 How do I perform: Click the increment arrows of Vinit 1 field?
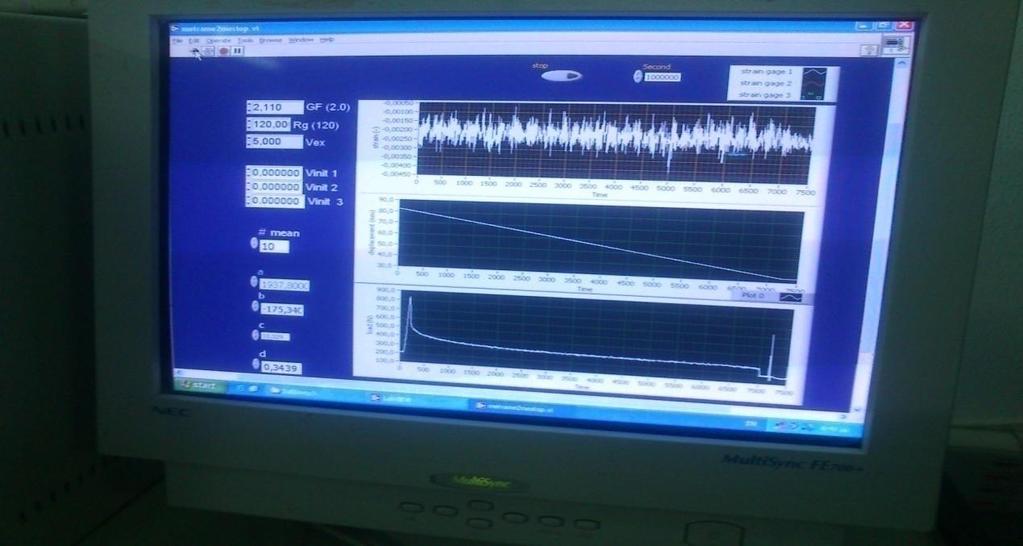point(249,173)
